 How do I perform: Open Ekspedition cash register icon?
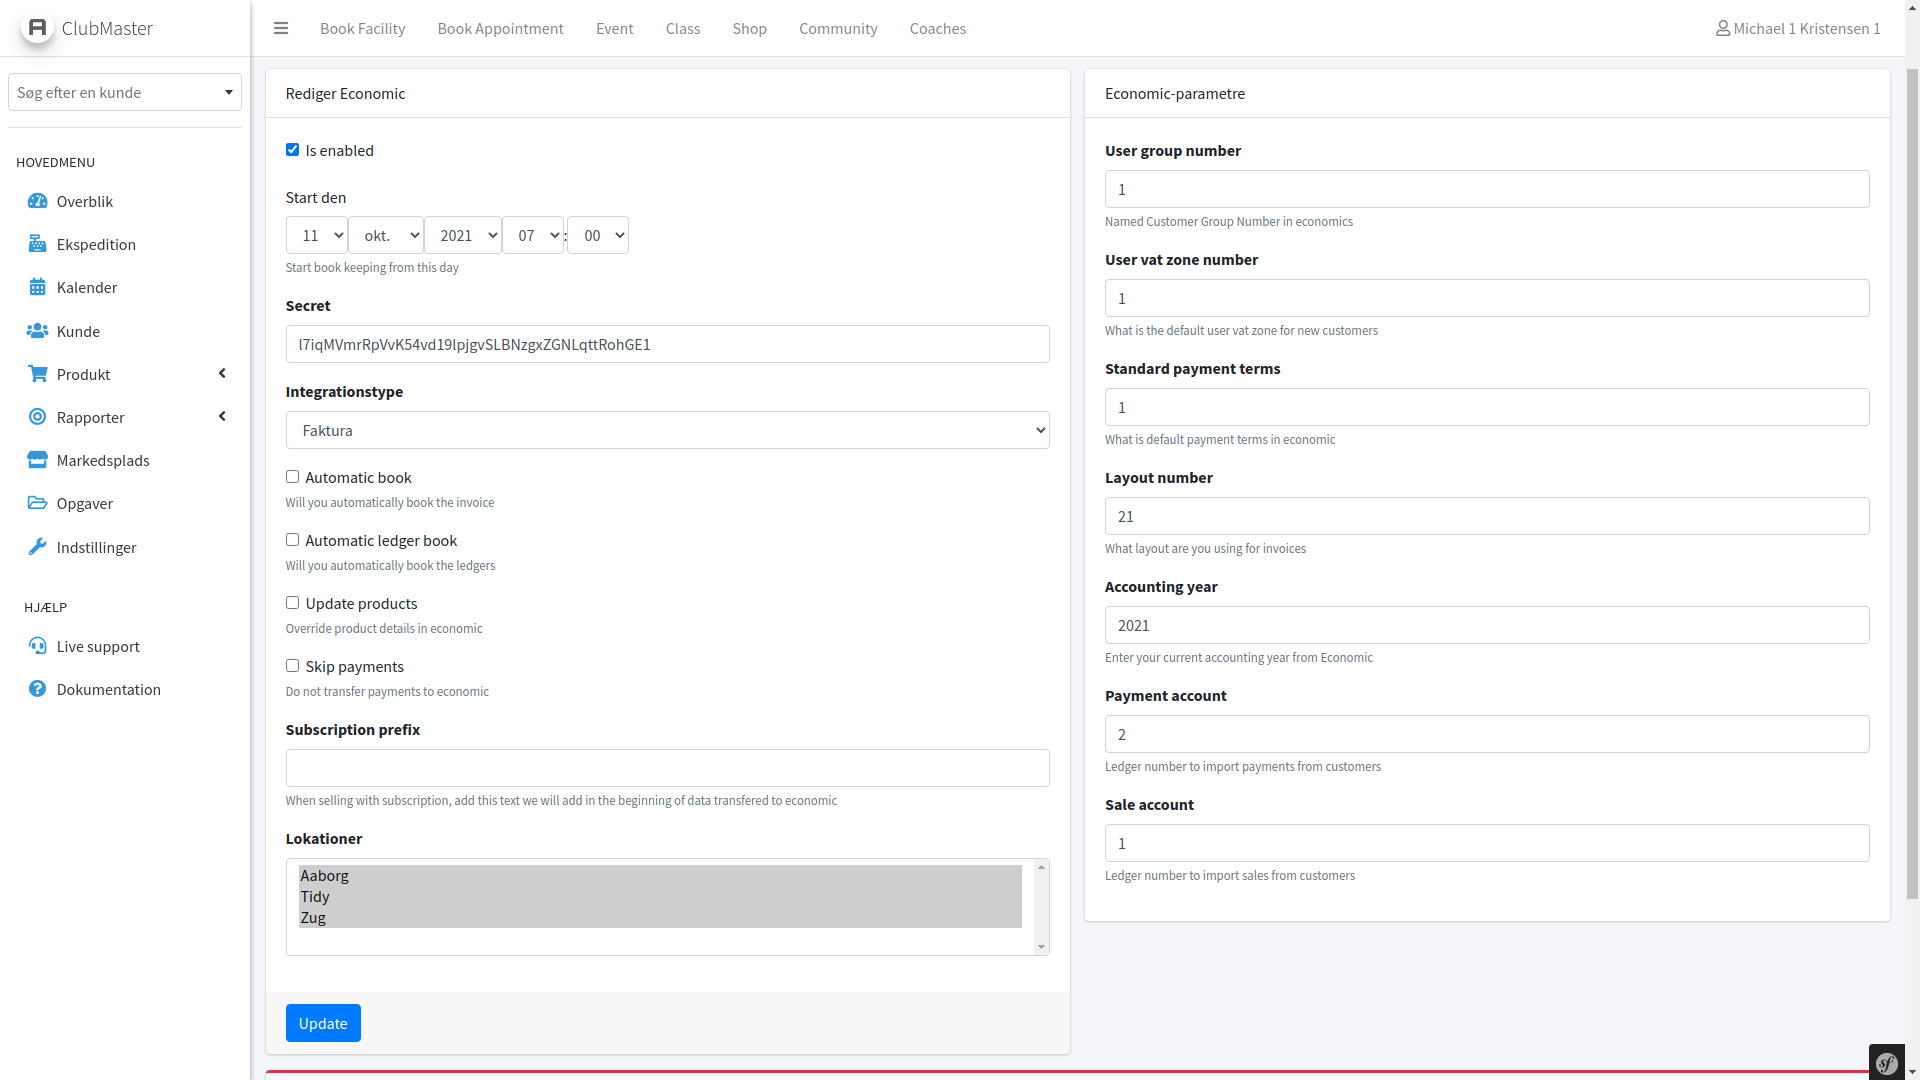pos(37,244)
